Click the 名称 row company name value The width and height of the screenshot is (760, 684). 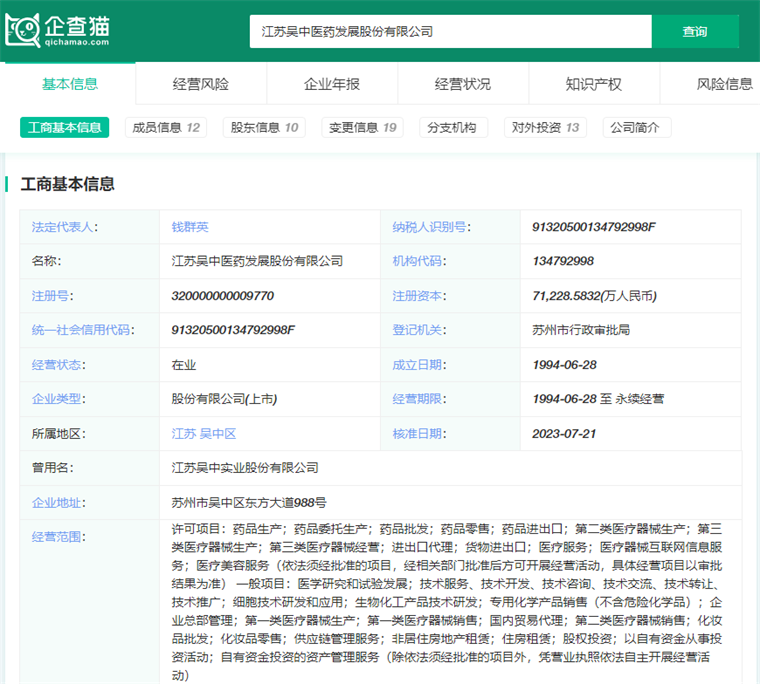pos(257,261)
